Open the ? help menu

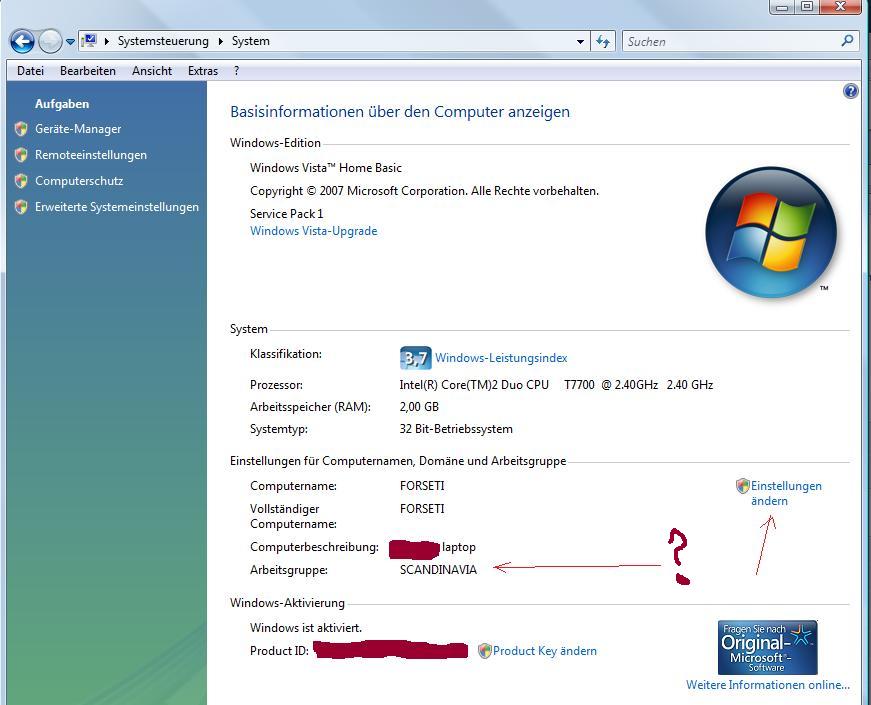[237, 71]
